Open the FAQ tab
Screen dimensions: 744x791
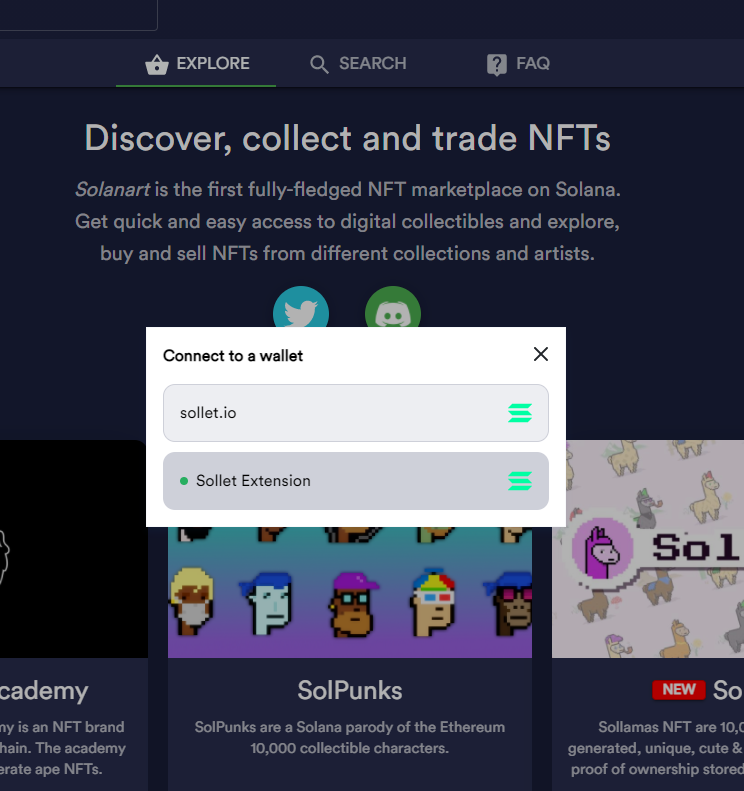coord(518,64)
